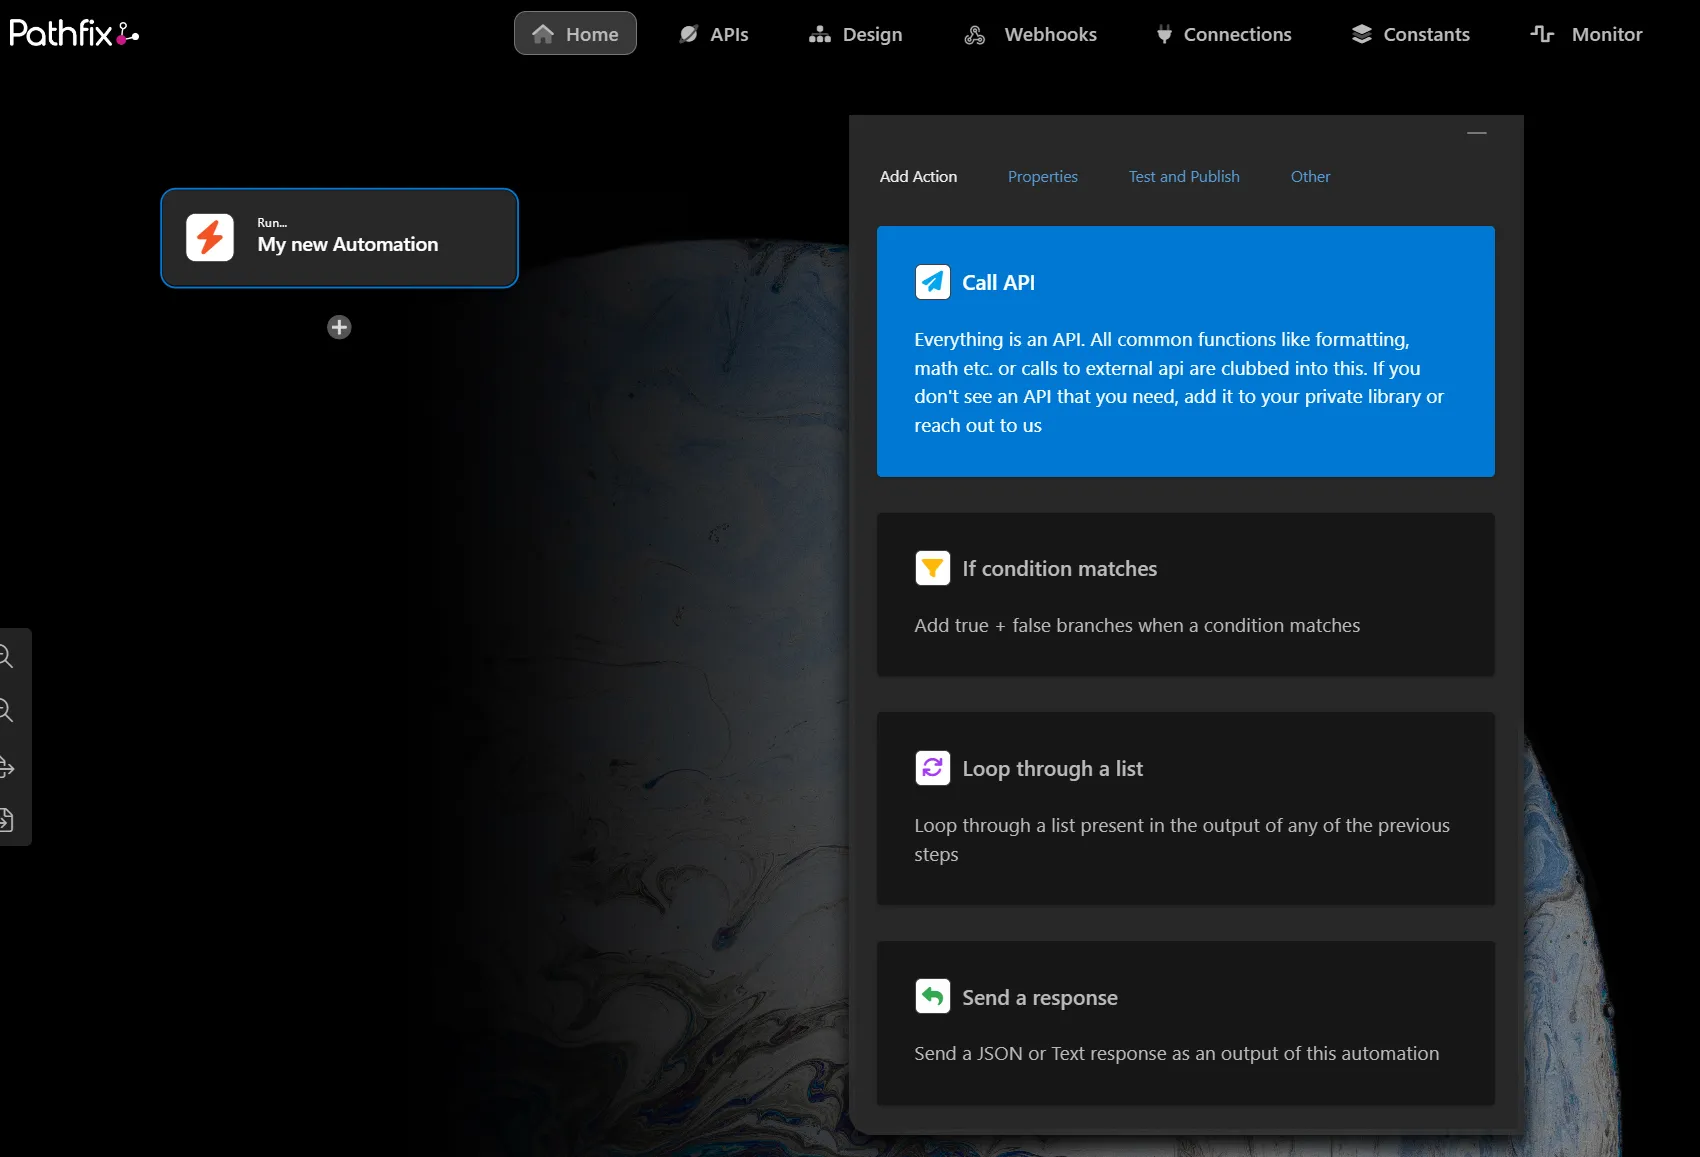The image size is (1700, 1157).
Task: Switch to the Properties tab
Action: point(1042,176)
